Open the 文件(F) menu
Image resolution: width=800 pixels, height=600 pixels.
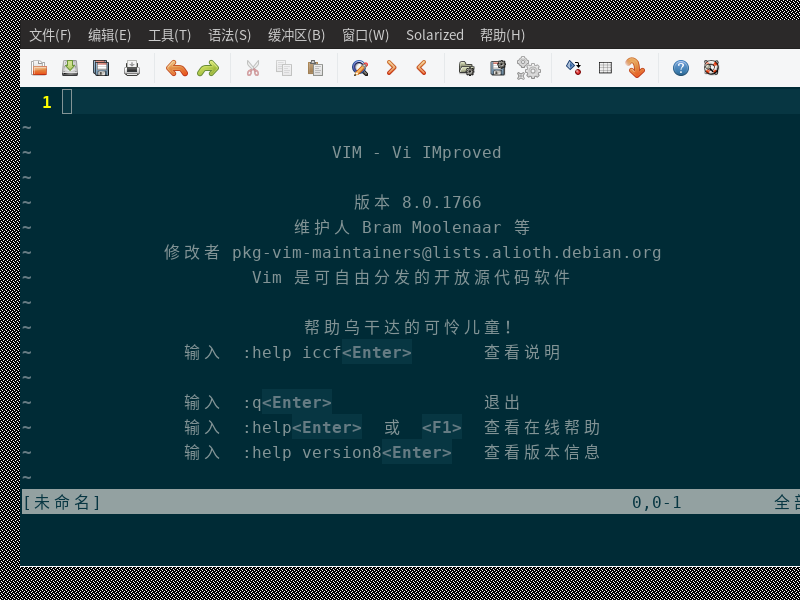[50, 35]
